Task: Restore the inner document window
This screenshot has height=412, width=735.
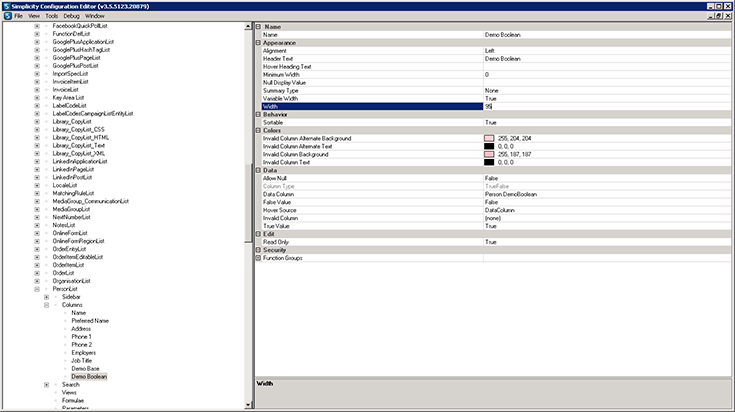Action: (719, 16)
